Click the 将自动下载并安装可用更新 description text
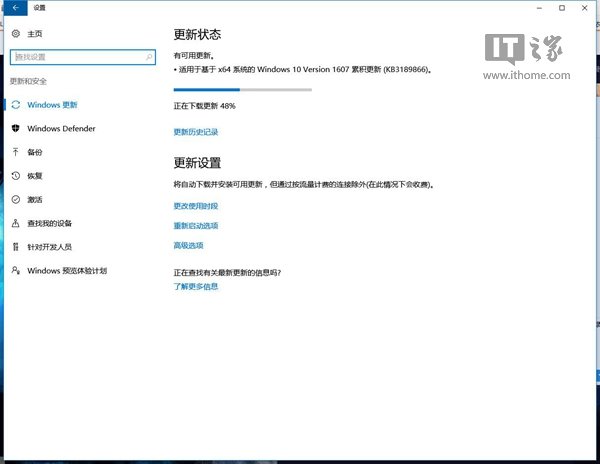Viewport: 600px width, 464px height. tap(304, 184)
